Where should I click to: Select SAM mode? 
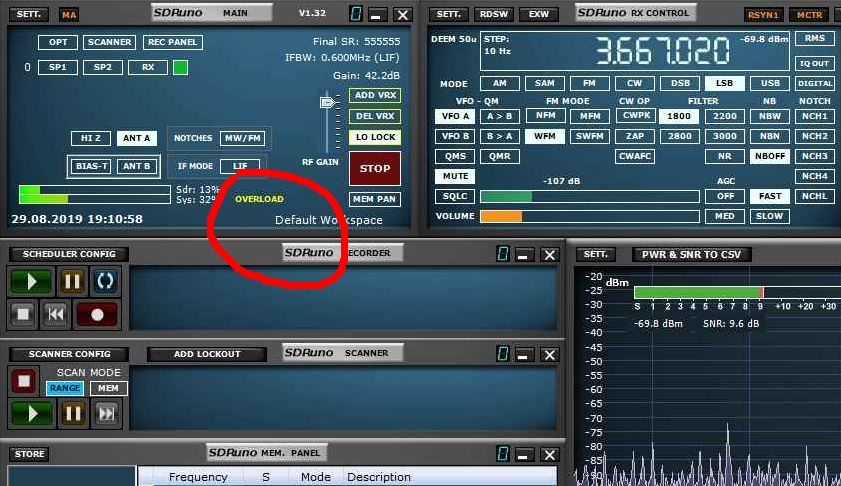(x=544, y=83)
